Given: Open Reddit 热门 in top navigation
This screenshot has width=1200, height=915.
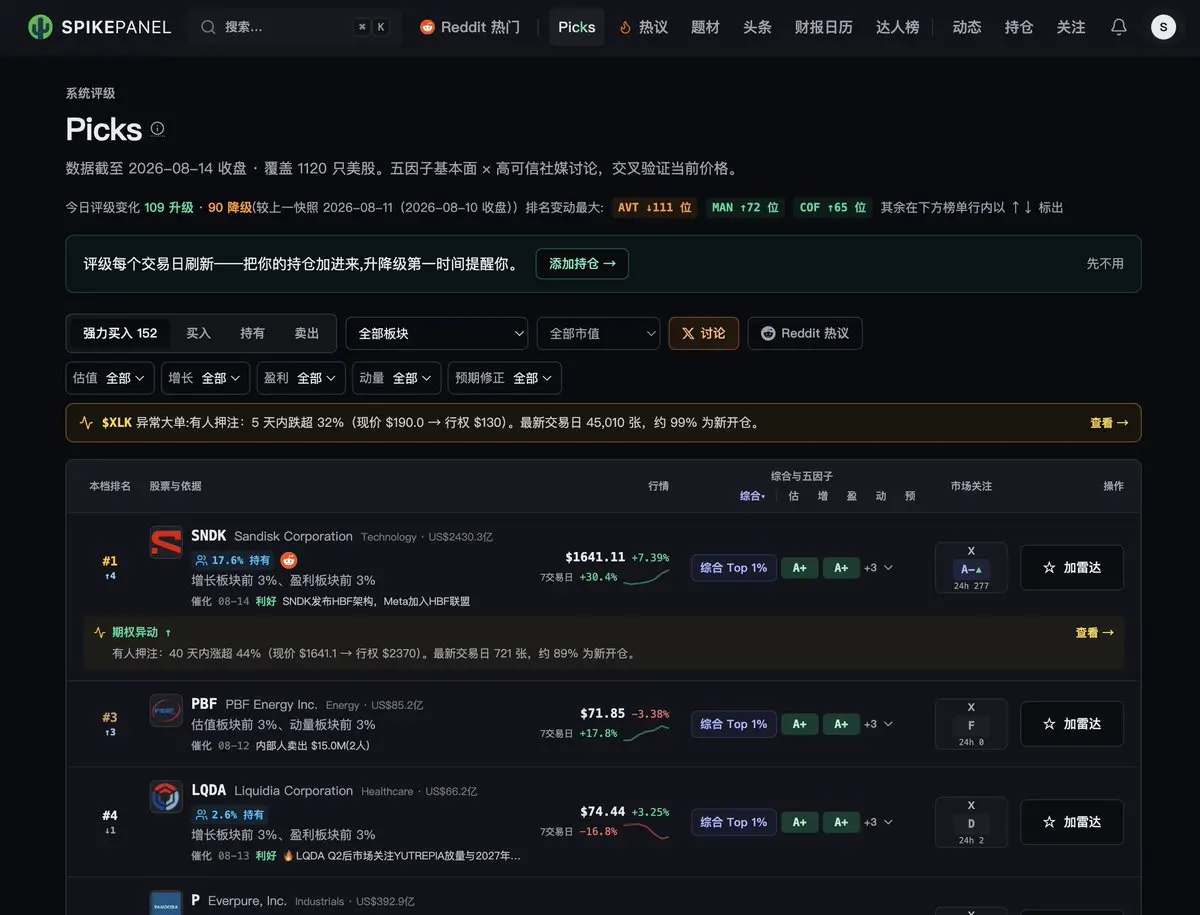Looking at the screenshot, I should pos(470,27).
